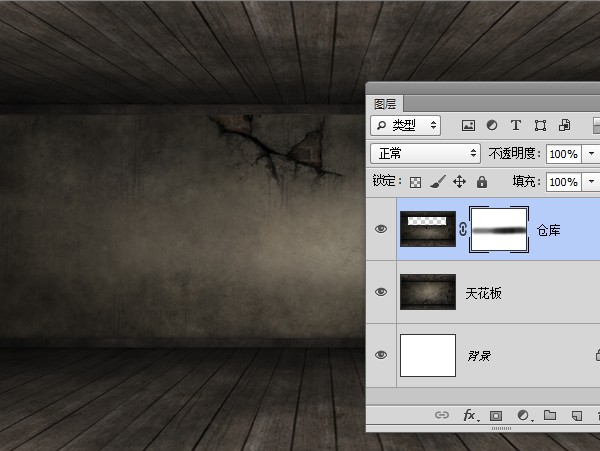Open the 填充 slider arrow
Screen dimensions: 600x451
point(591,182)
